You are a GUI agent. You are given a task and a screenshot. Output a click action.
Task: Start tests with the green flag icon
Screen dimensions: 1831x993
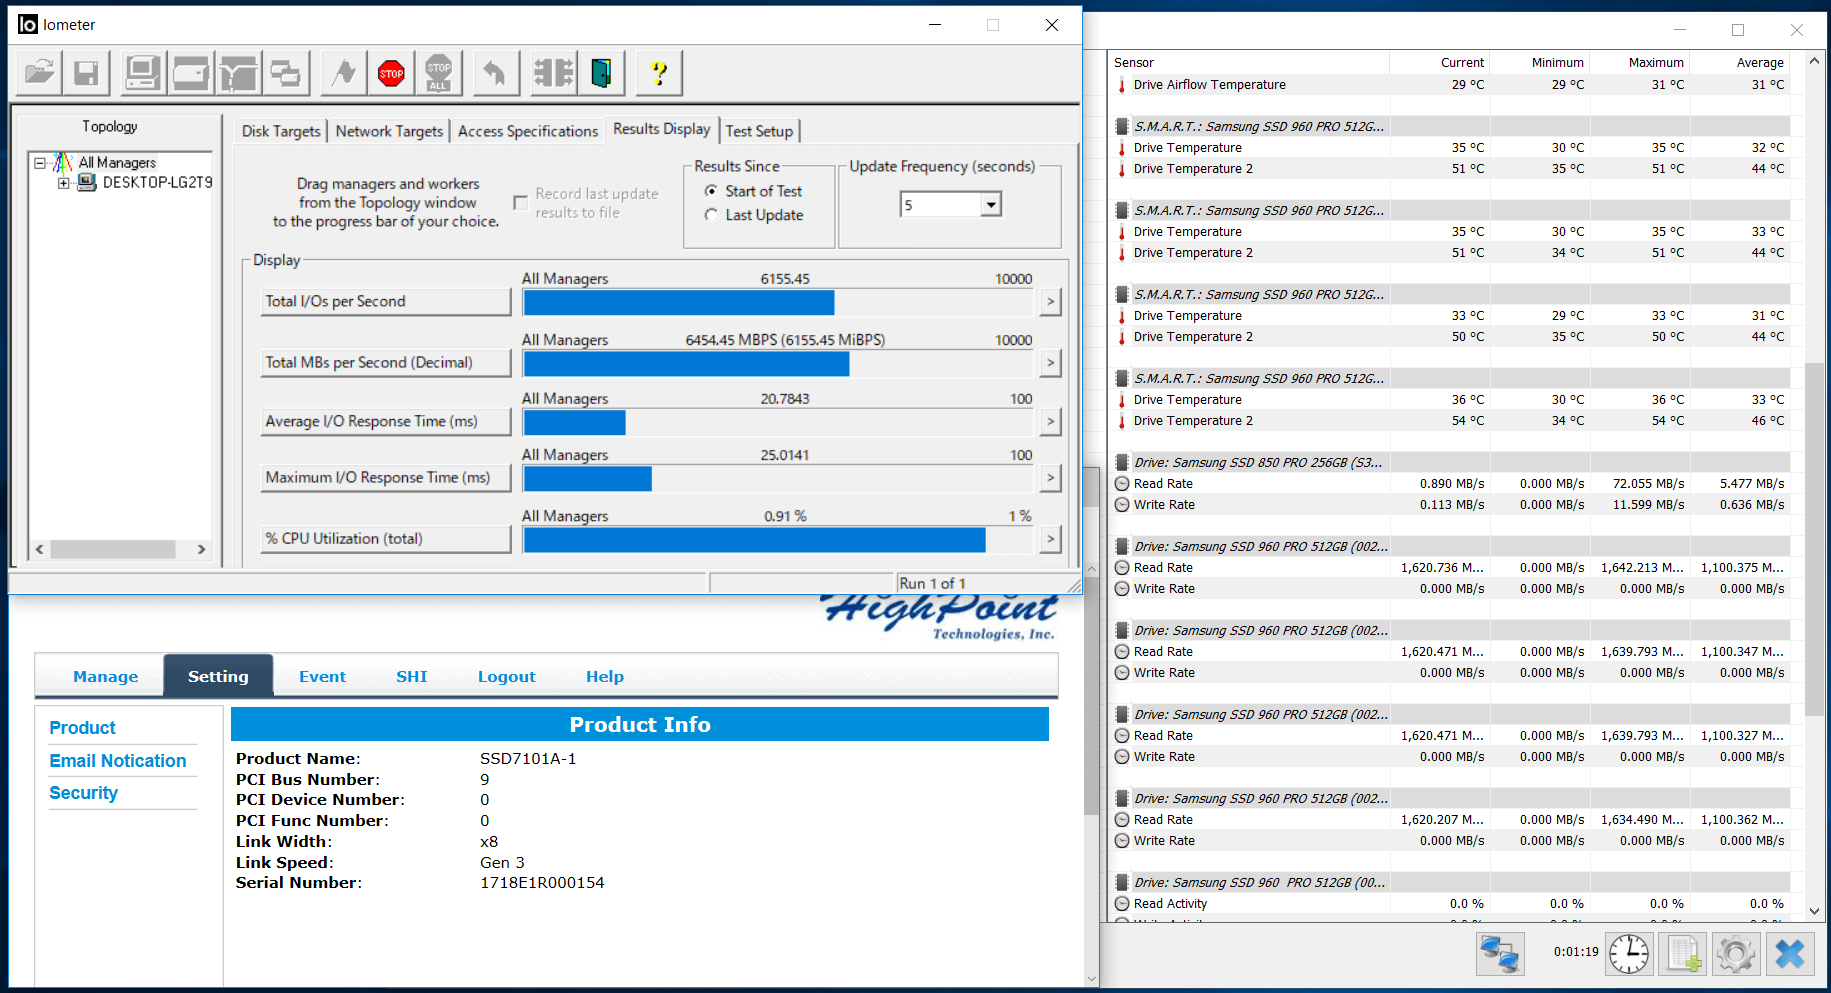(x=344, y=73)
